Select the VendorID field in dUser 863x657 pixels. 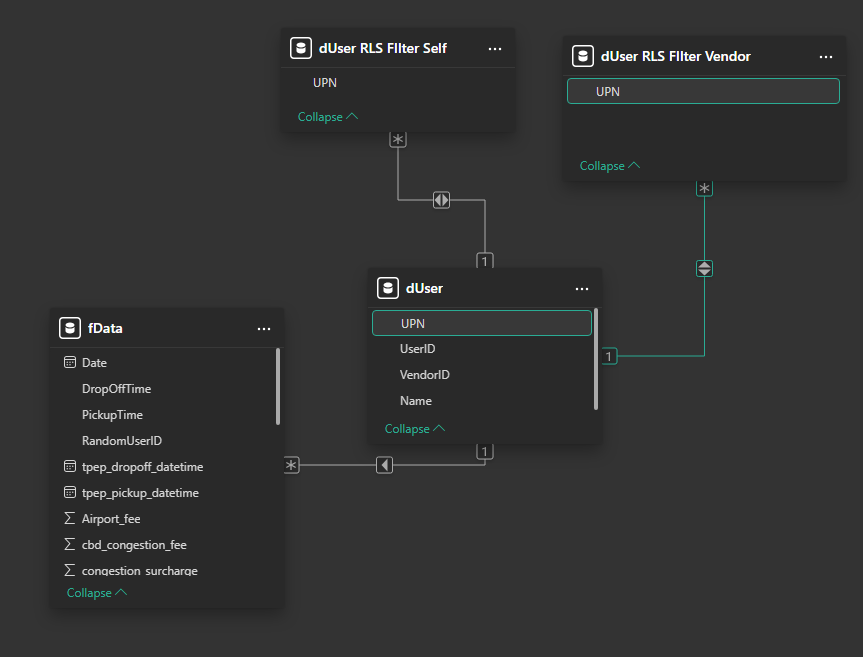coord(425,375)
